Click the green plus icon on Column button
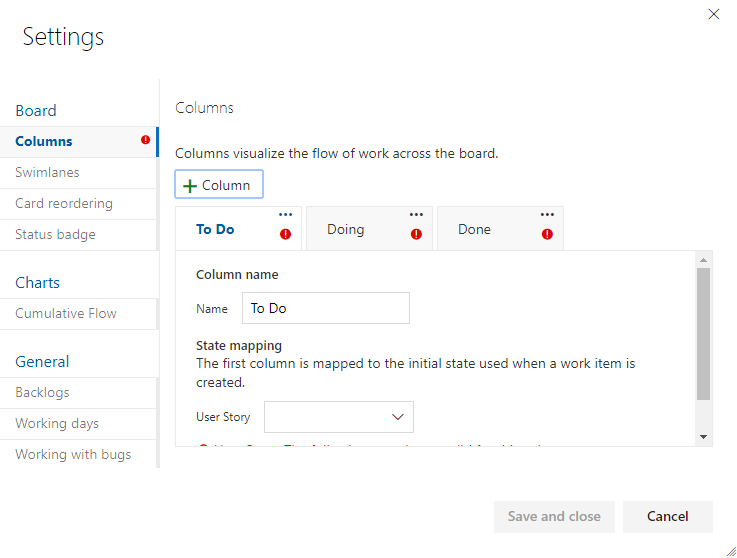The width and height of the screenshot is (737, 558). pyautogui.click(x=189, y=186)
